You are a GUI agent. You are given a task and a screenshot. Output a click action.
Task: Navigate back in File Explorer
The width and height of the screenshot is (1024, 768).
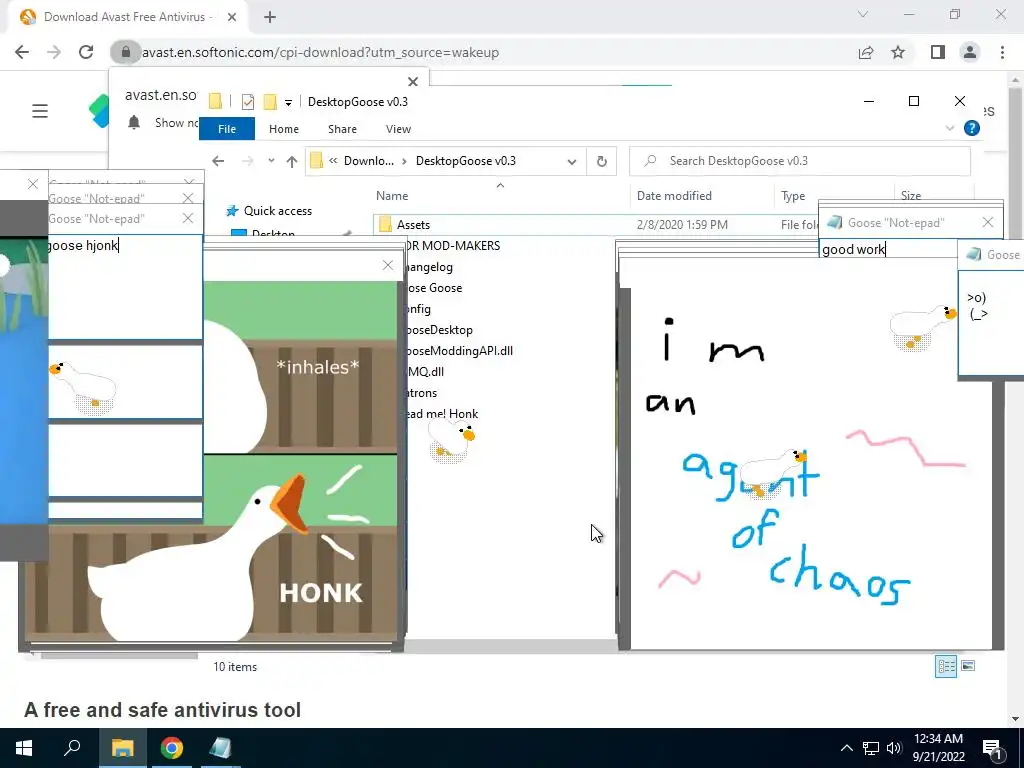pos(218,161)
